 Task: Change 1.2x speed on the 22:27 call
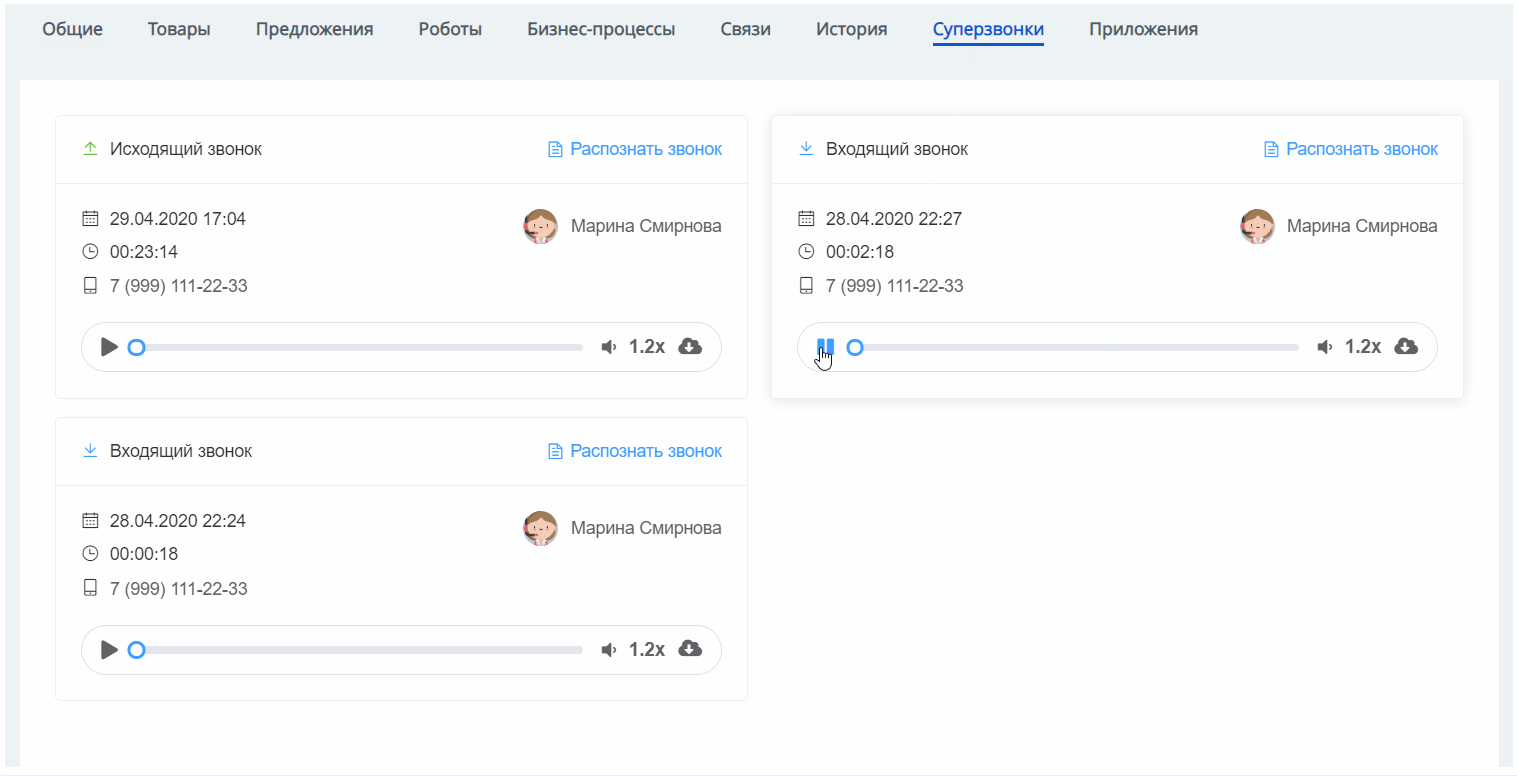coord(1362,347)
